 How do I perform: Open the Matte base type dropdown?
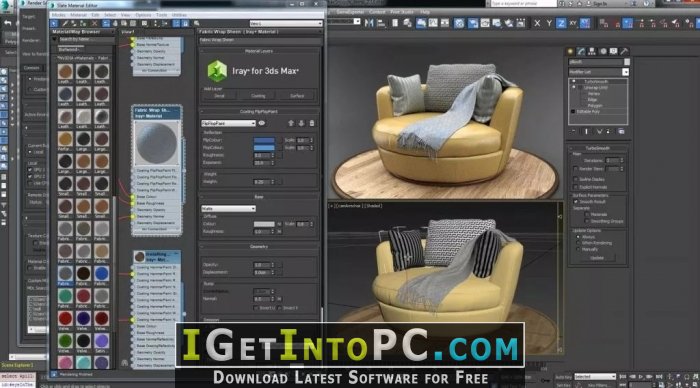coord(228,209)
